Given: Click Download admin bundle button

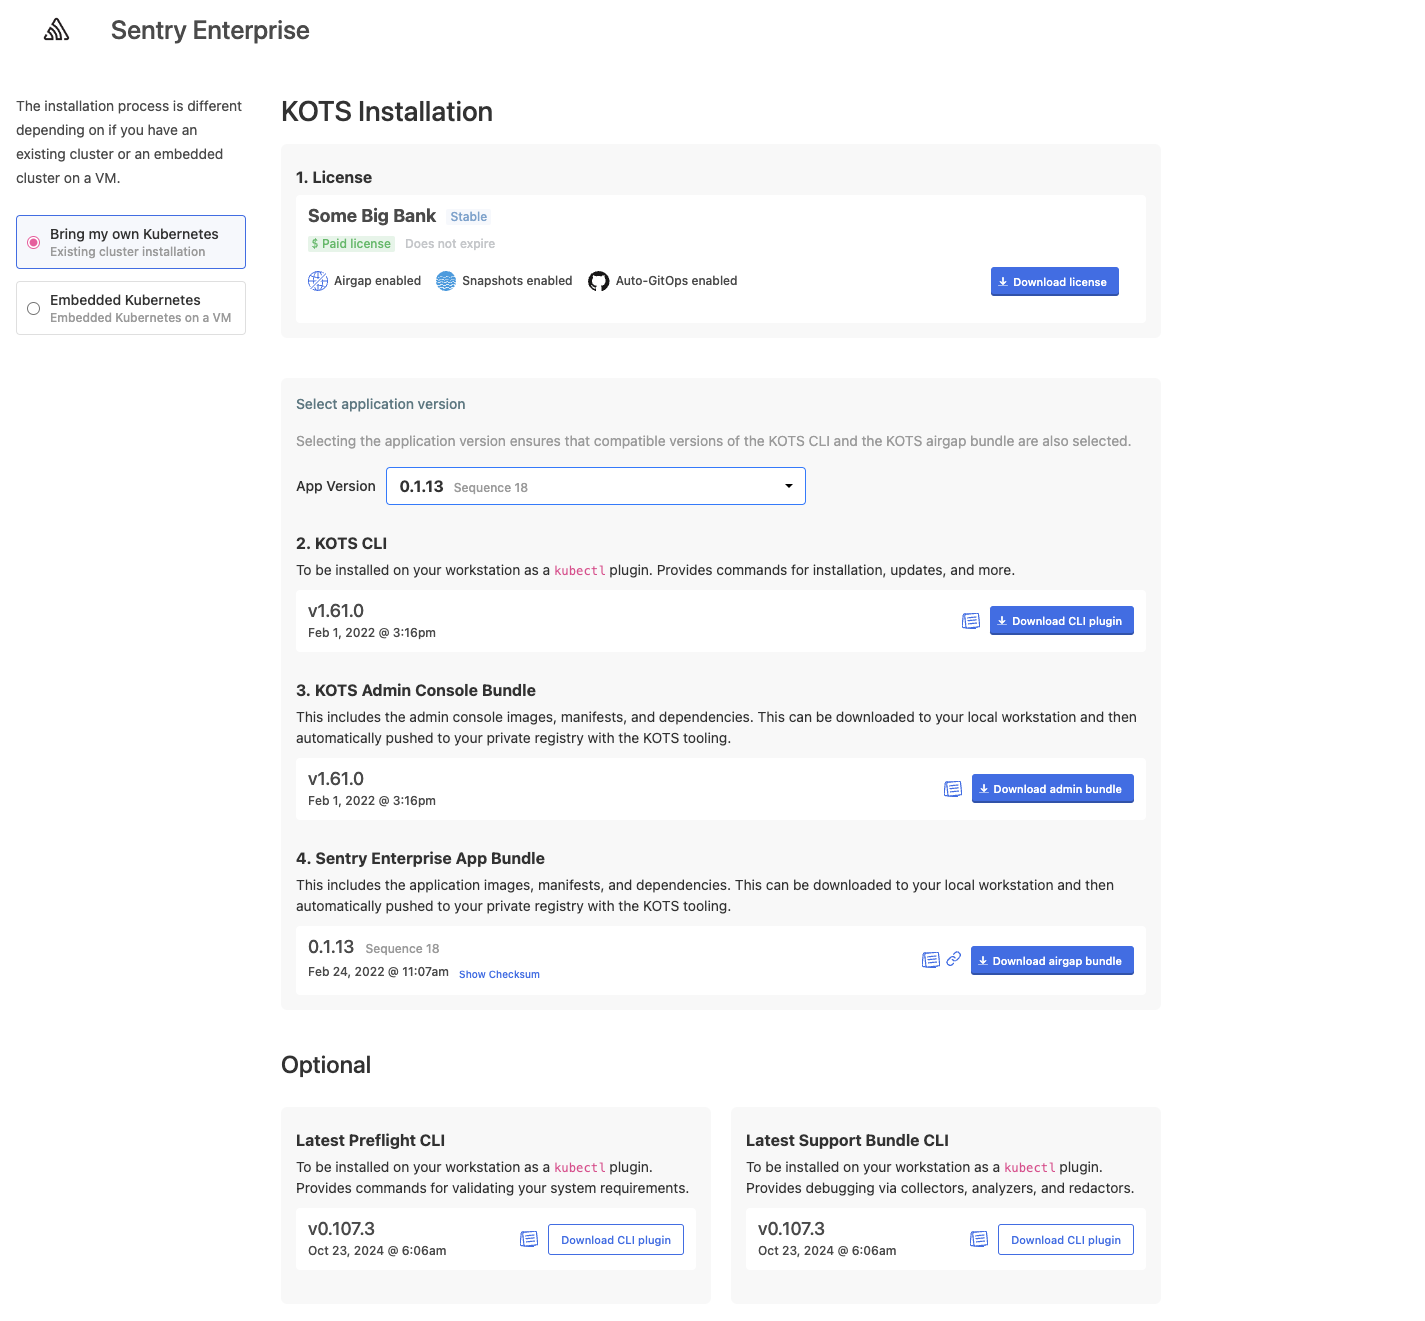Looking at the screenshot, I should (1053, 789).
